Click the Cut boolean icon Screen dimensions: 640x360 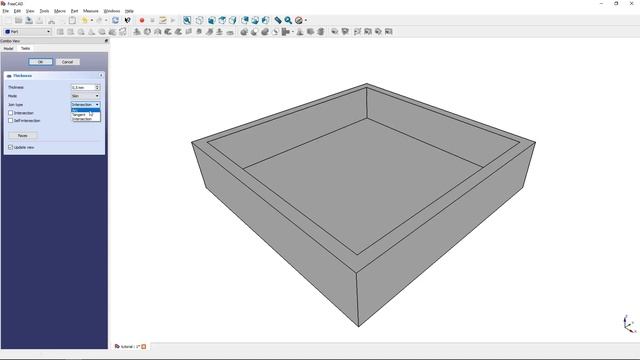[x=254, y=31]
